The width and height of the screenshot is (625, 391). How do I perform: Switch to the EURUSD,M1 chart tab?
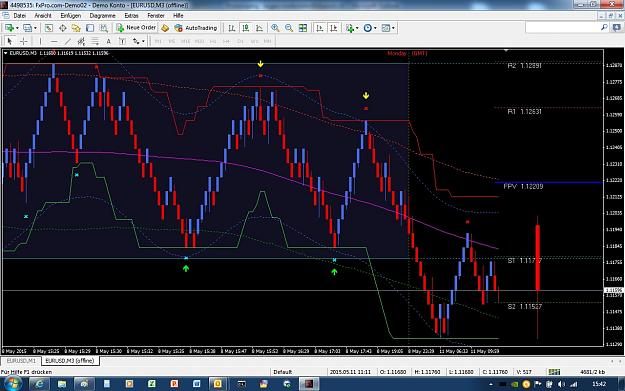click(21, 361)
